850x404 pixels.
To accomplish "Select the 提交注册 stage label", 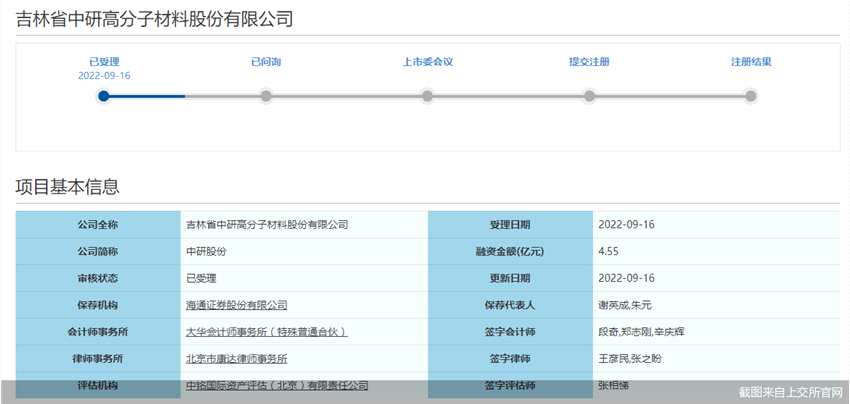I will (589, 62).
